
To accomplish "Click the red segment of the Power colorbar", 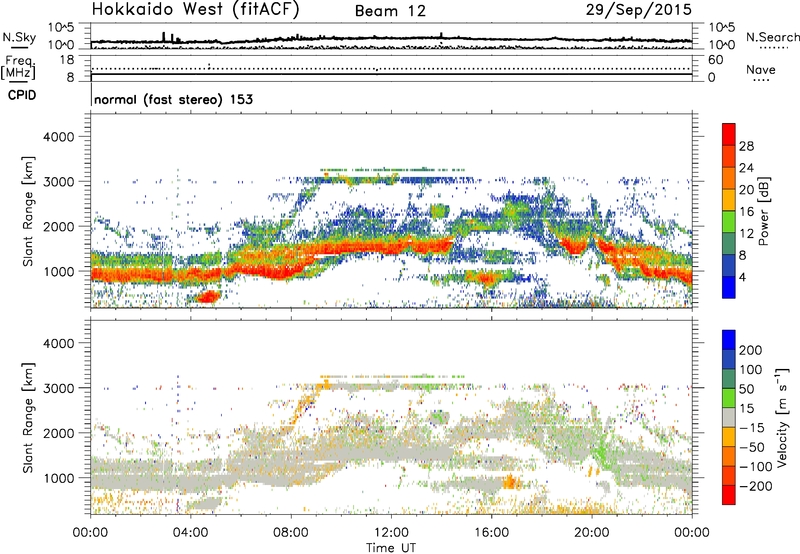I will (729, 135).
